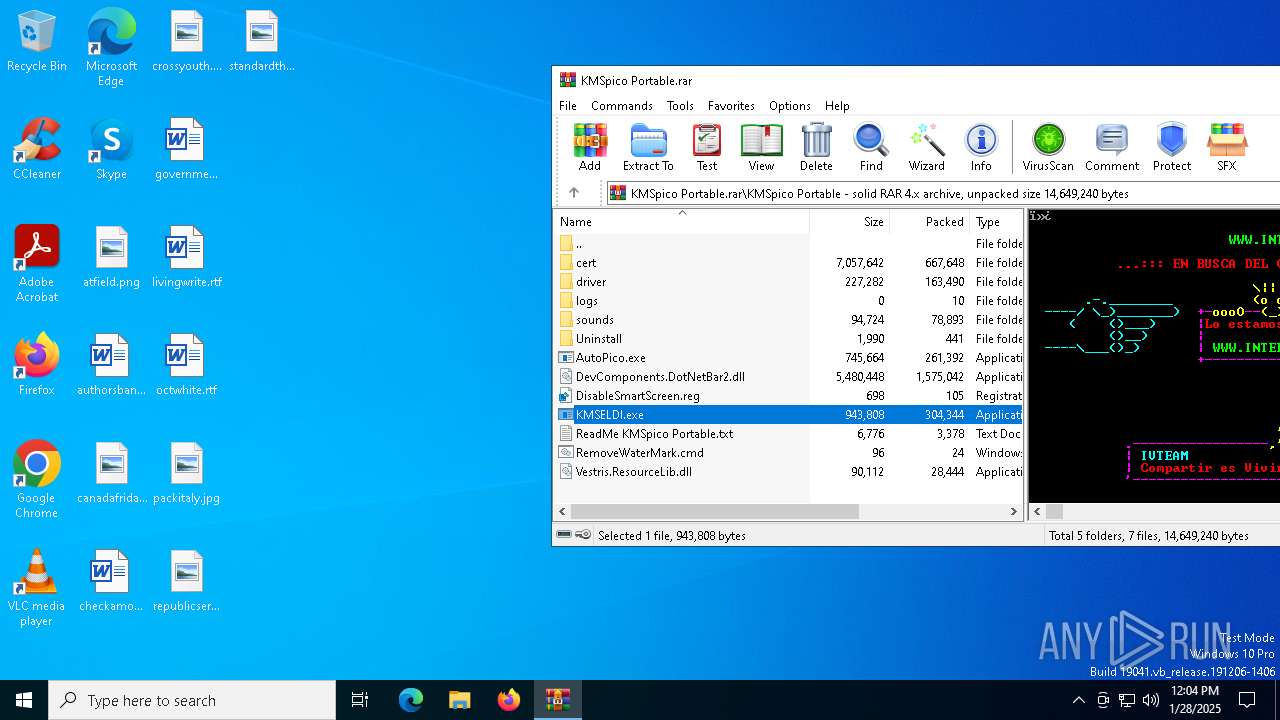The width and height of the screenshot is (1280, 720).
Task: Open the Options menu
Action: (790, 105)
